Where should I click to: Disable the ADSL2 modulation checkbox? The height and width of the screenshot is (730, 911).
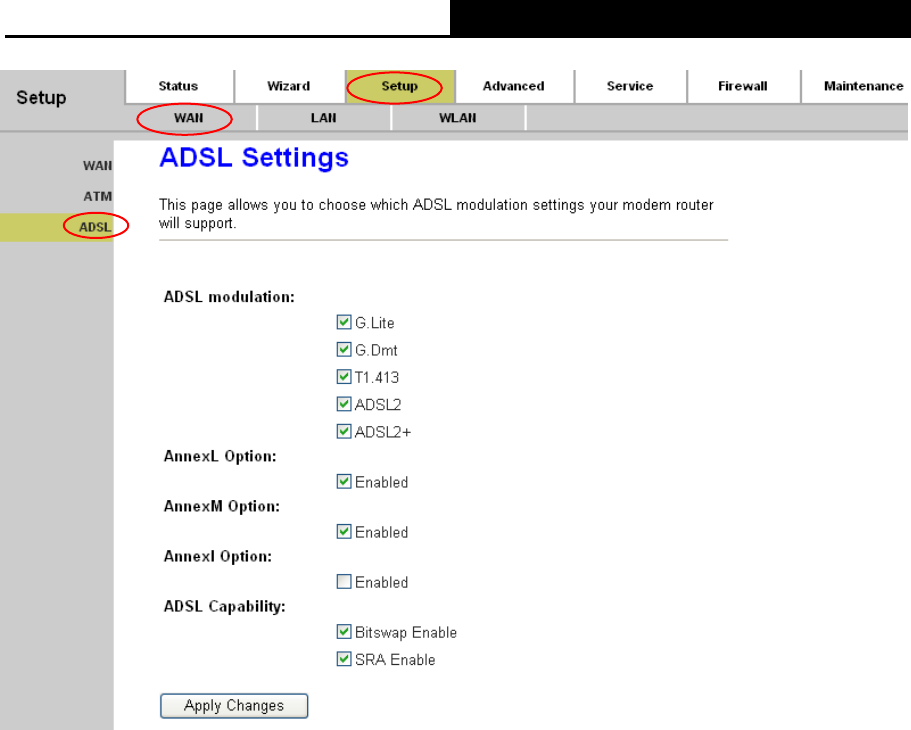point(344,404)
